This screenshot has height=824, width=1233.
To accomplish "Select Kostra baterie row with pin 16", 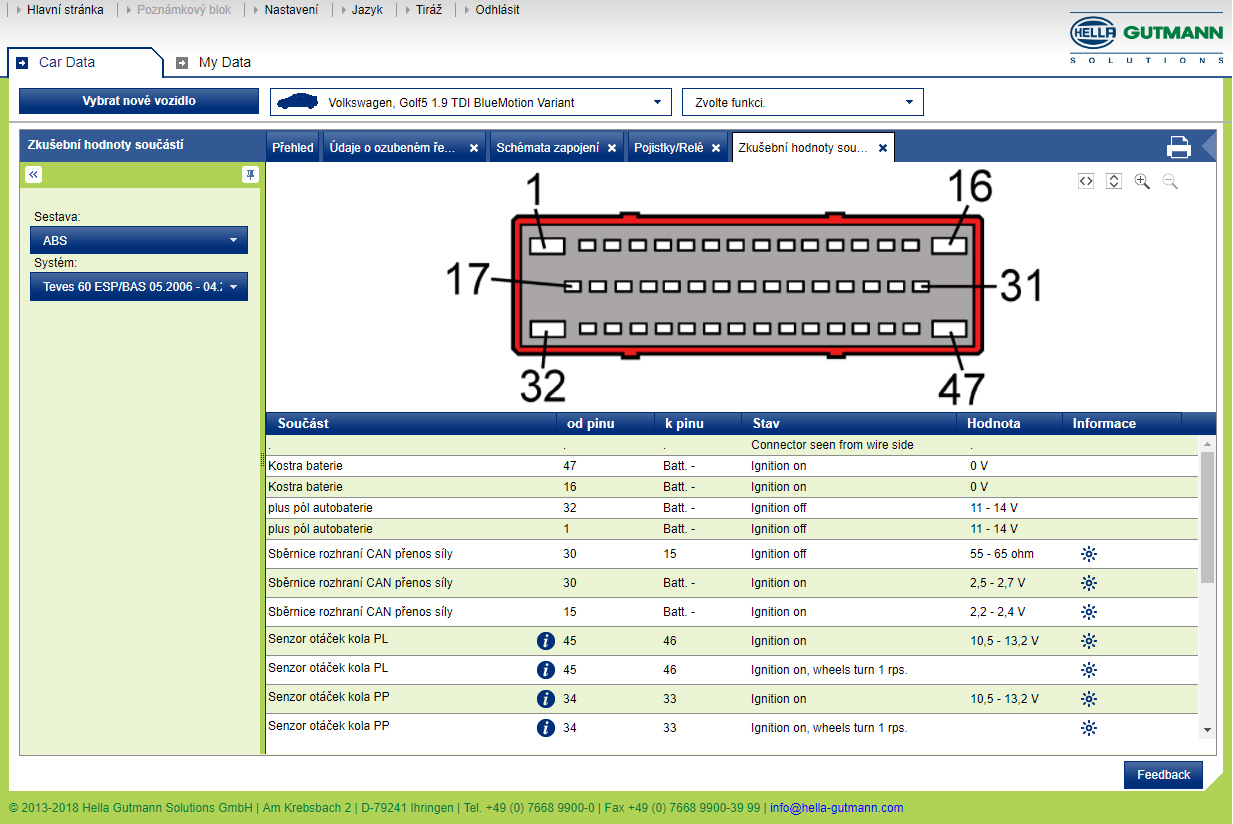I will [731, 487].
